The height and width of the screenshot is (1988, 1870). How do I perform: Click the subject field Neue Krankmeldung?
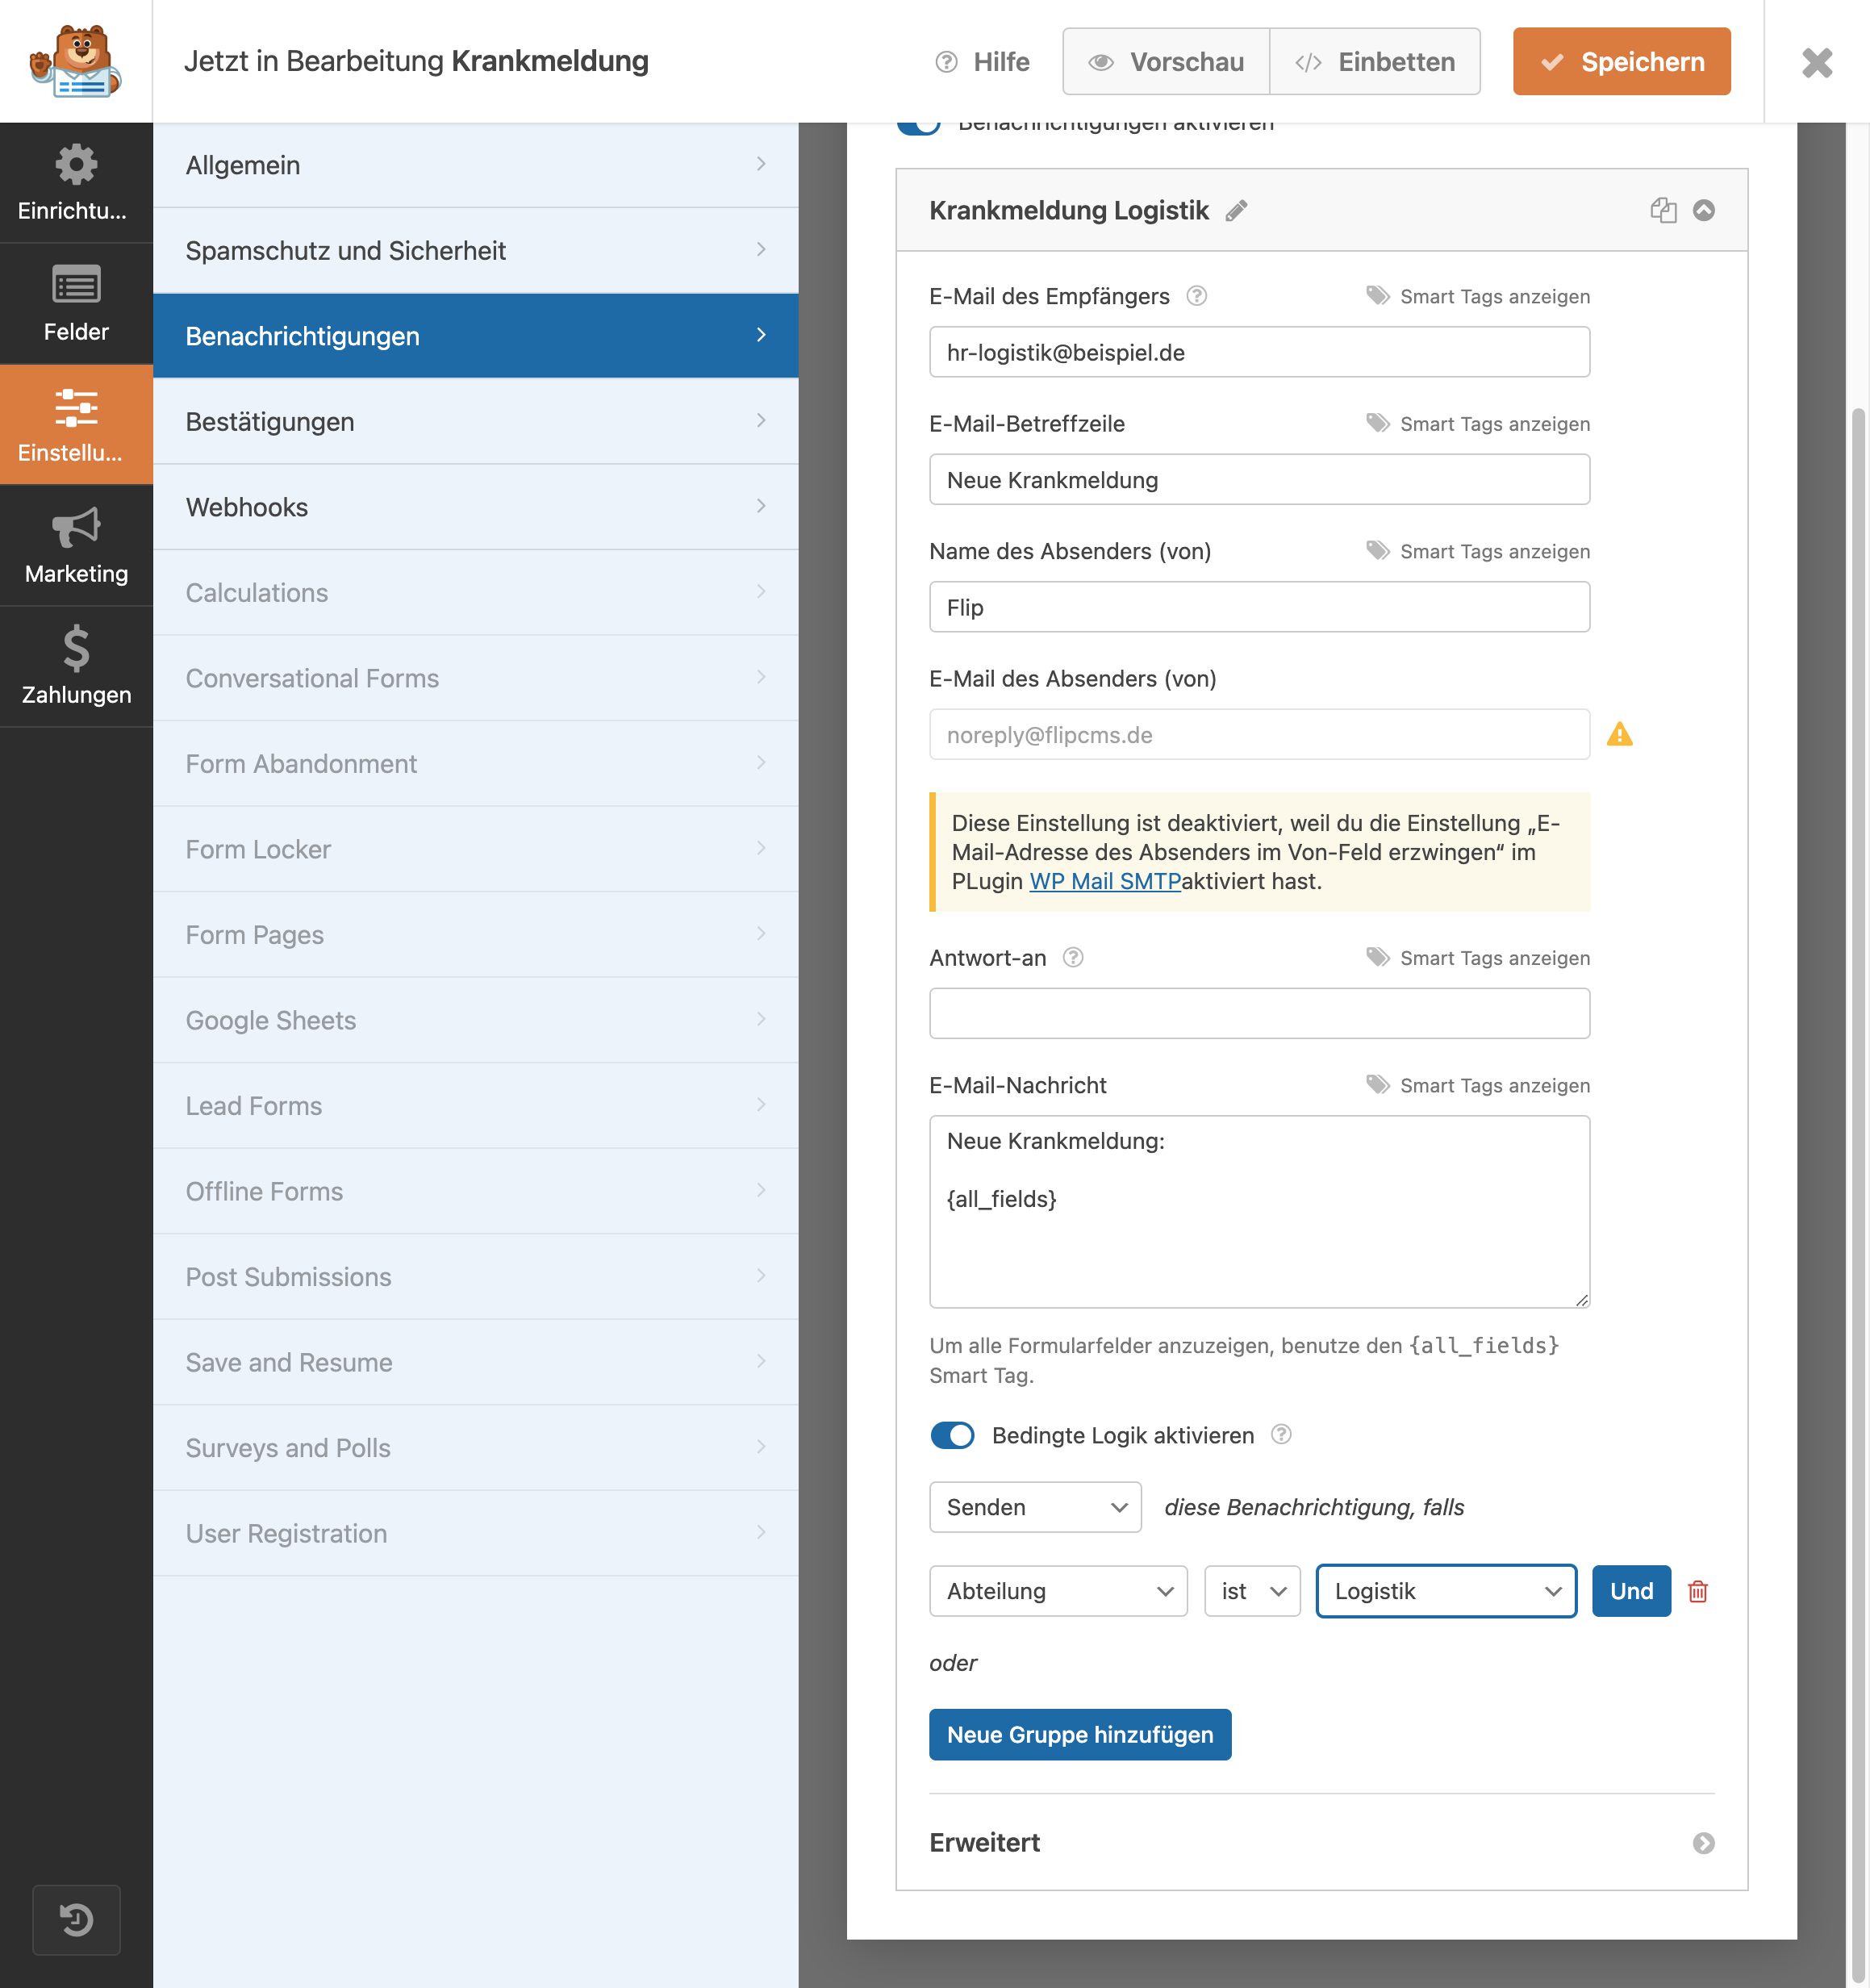pyautogui.click(x=1259, y=480)
